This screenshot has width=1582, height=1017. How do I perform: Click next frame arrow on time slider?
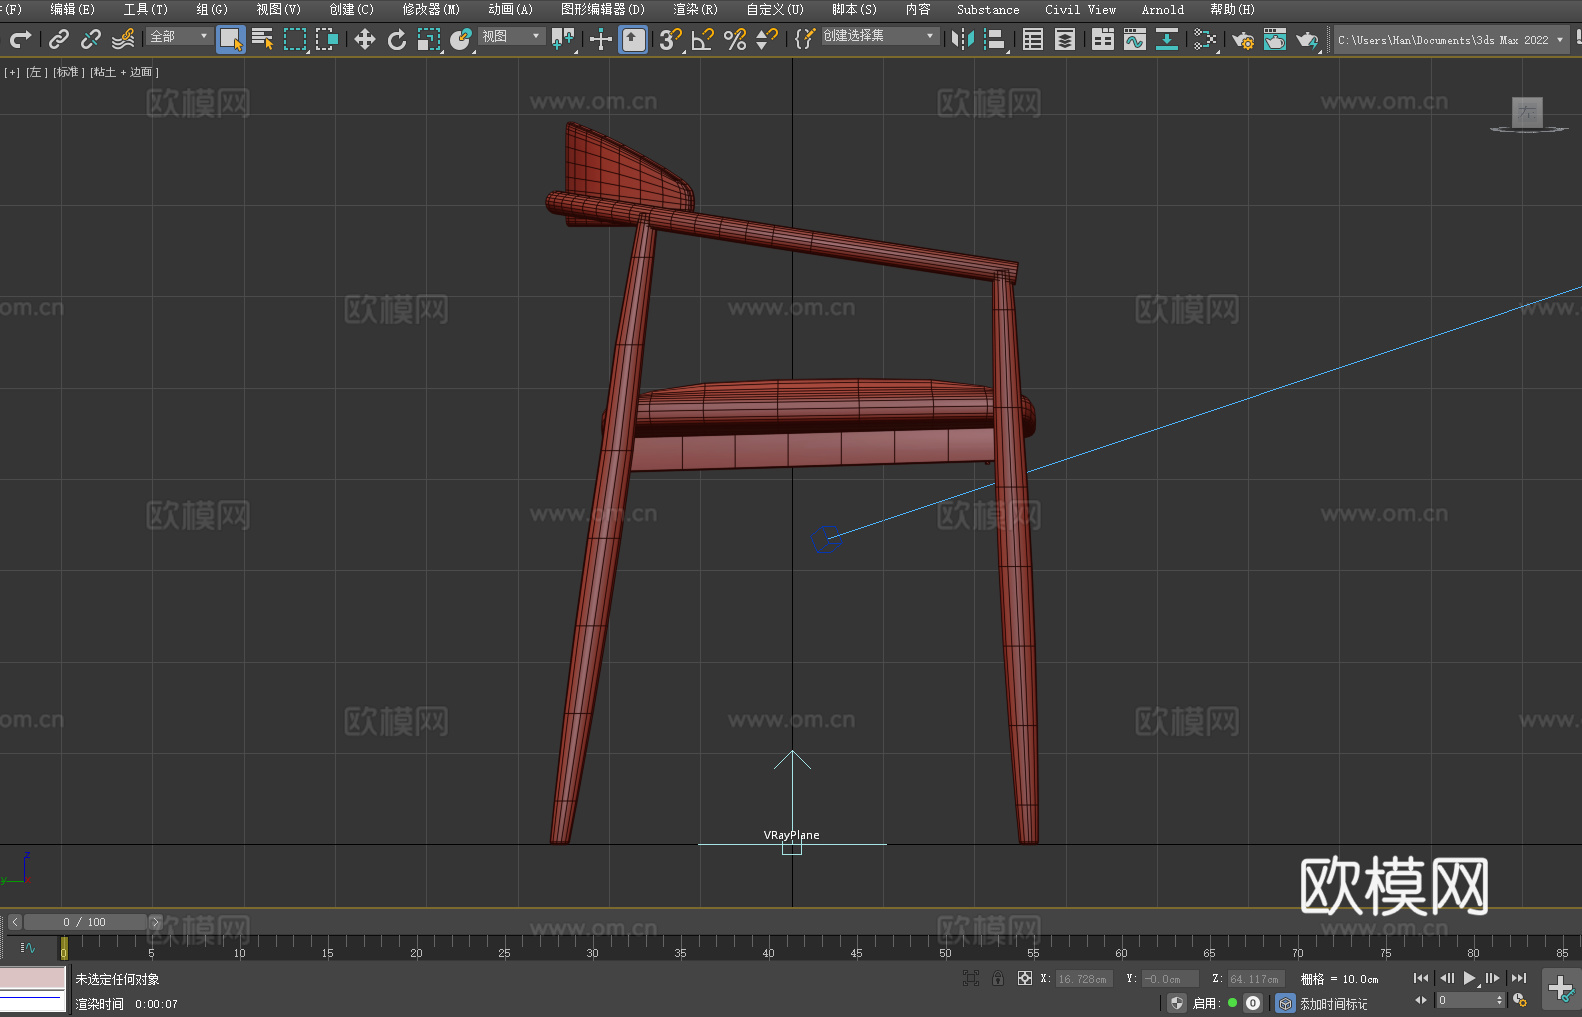click(155, 922)
